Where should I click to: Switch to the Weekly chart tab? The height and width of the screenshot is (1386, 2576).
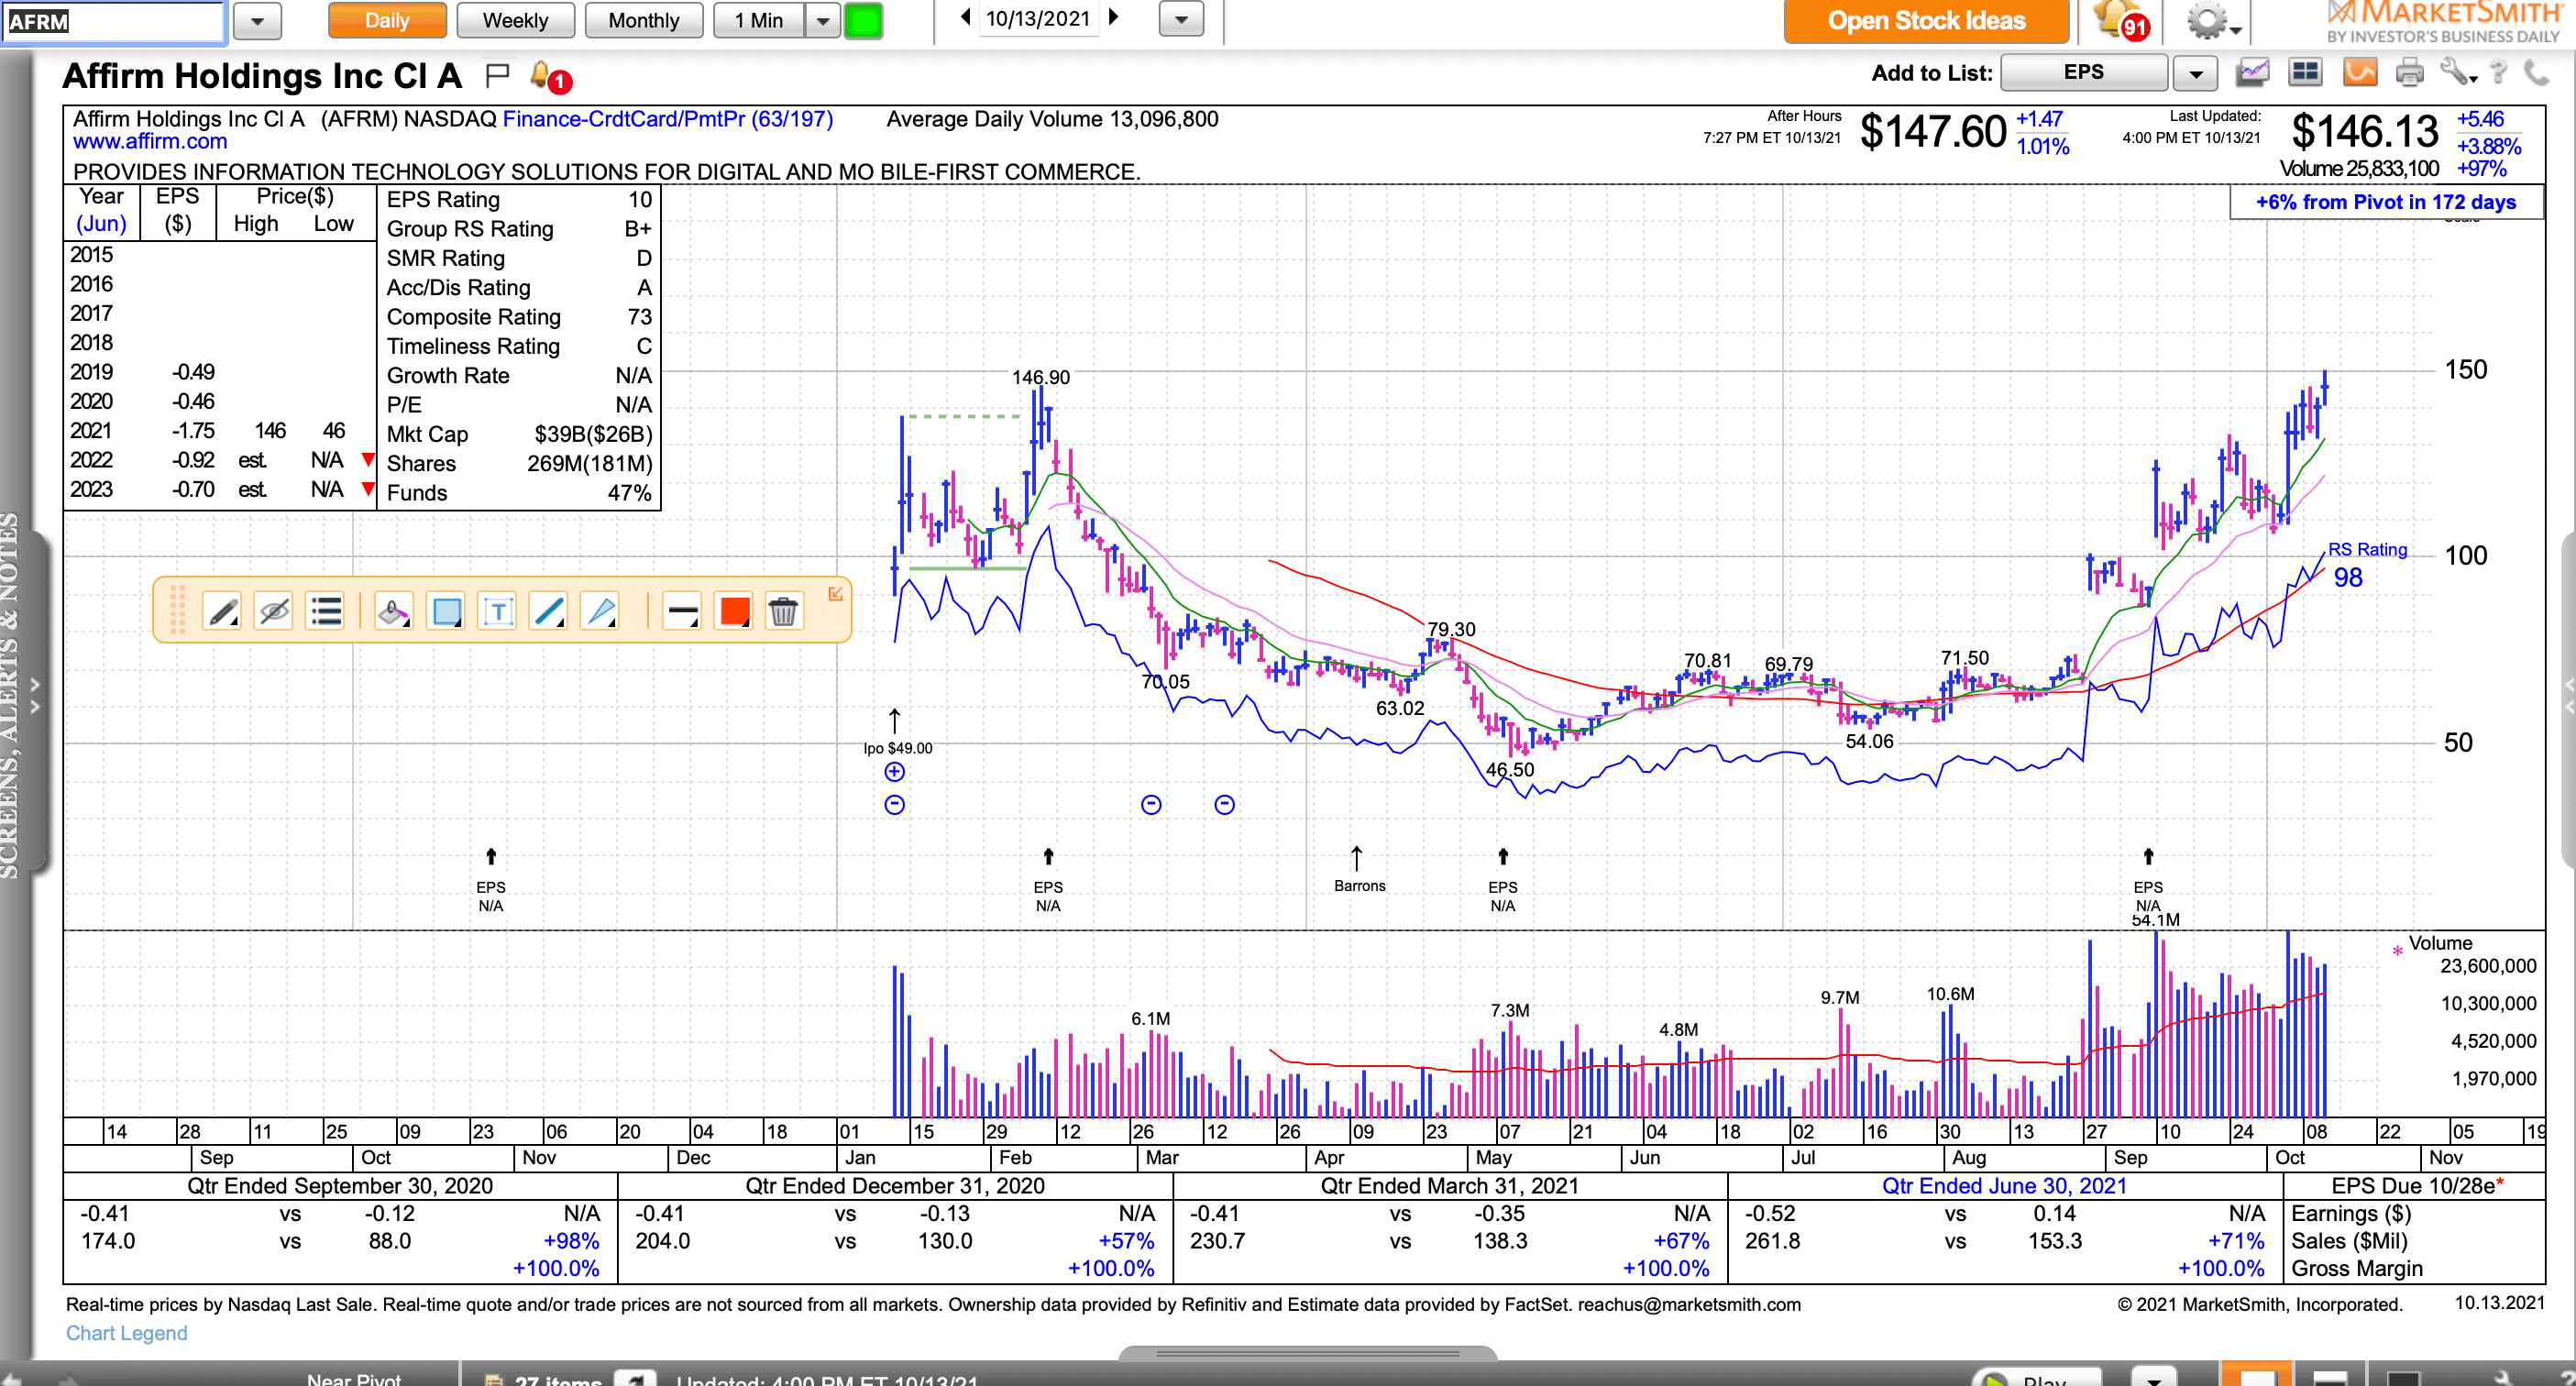pos(515,20)
